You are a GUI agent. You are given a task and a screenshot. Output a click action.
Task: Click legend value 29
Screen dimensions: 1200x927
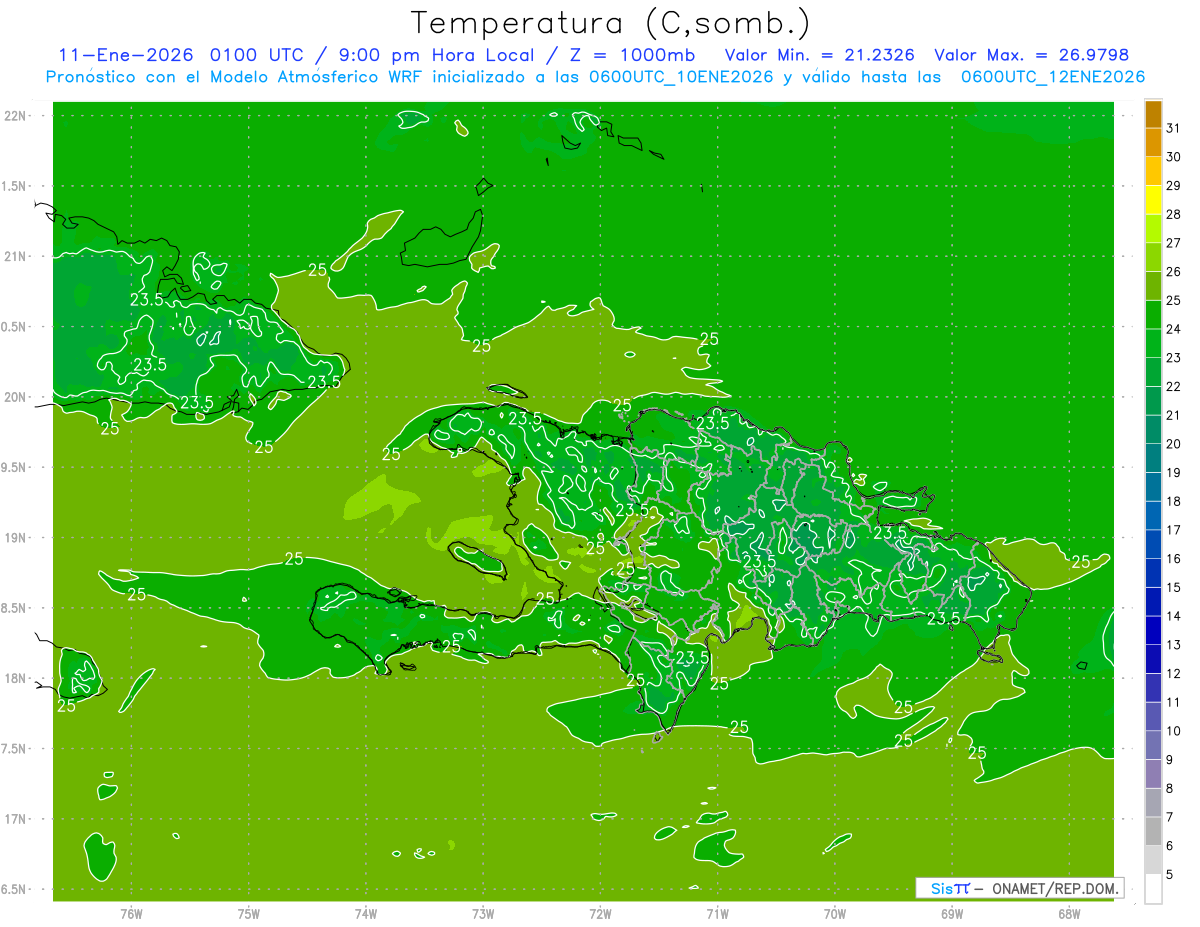(1174, 185)
